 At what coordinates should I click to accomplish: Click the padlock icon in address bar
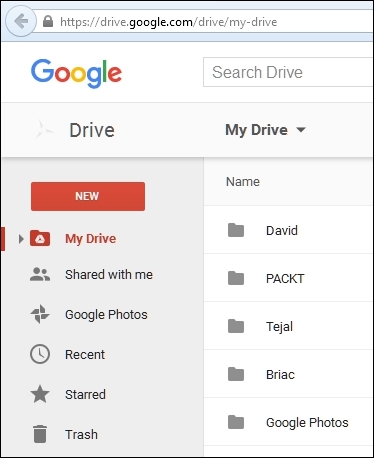click(48, 22)
